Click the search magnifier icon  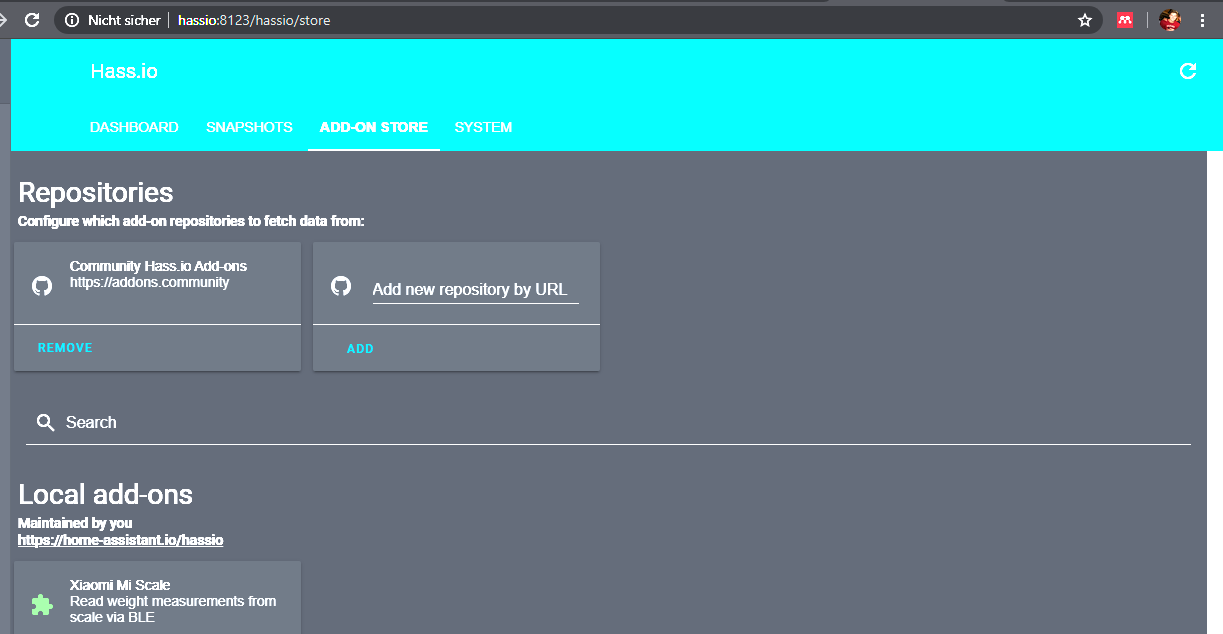point(45,423)
